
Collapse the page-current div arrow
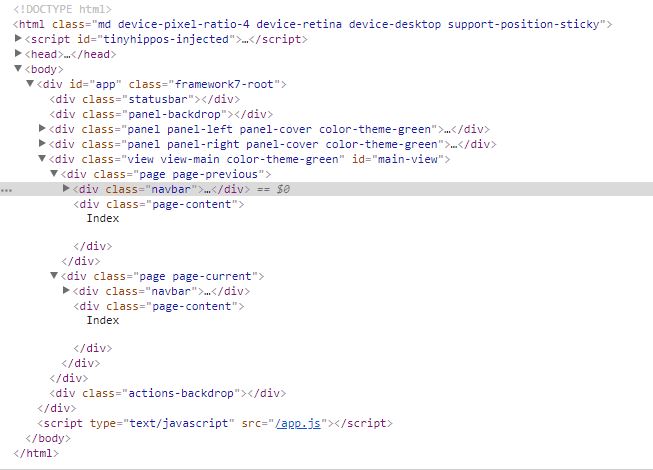54,275
